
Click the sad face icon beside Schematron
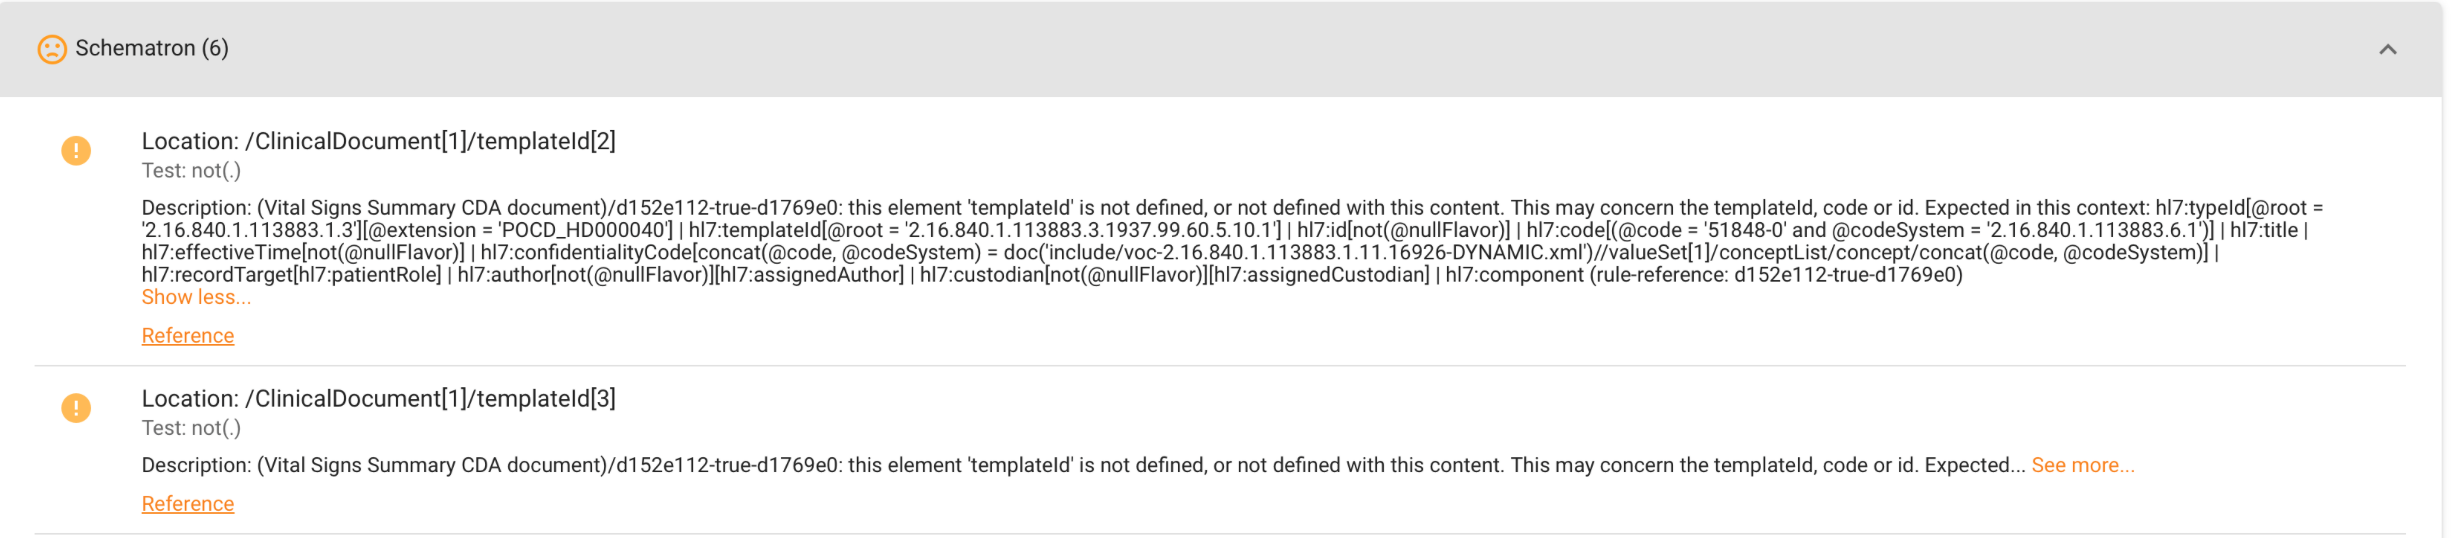coord(51,49)
